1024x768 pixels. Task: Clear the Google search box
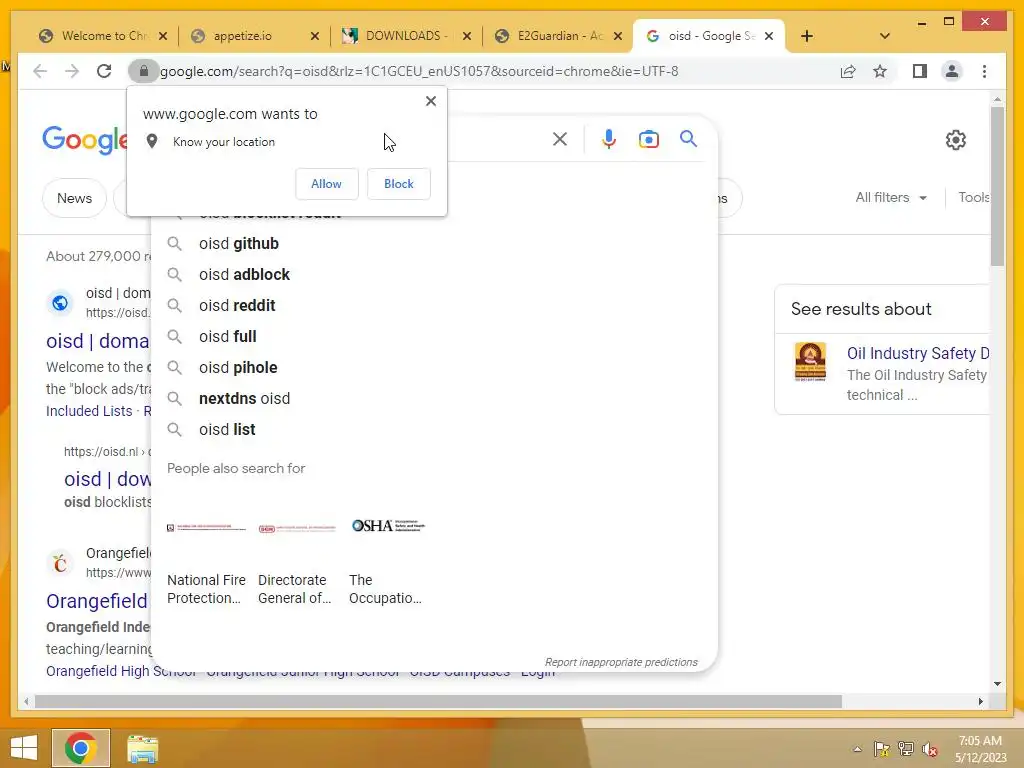[560, 139]
